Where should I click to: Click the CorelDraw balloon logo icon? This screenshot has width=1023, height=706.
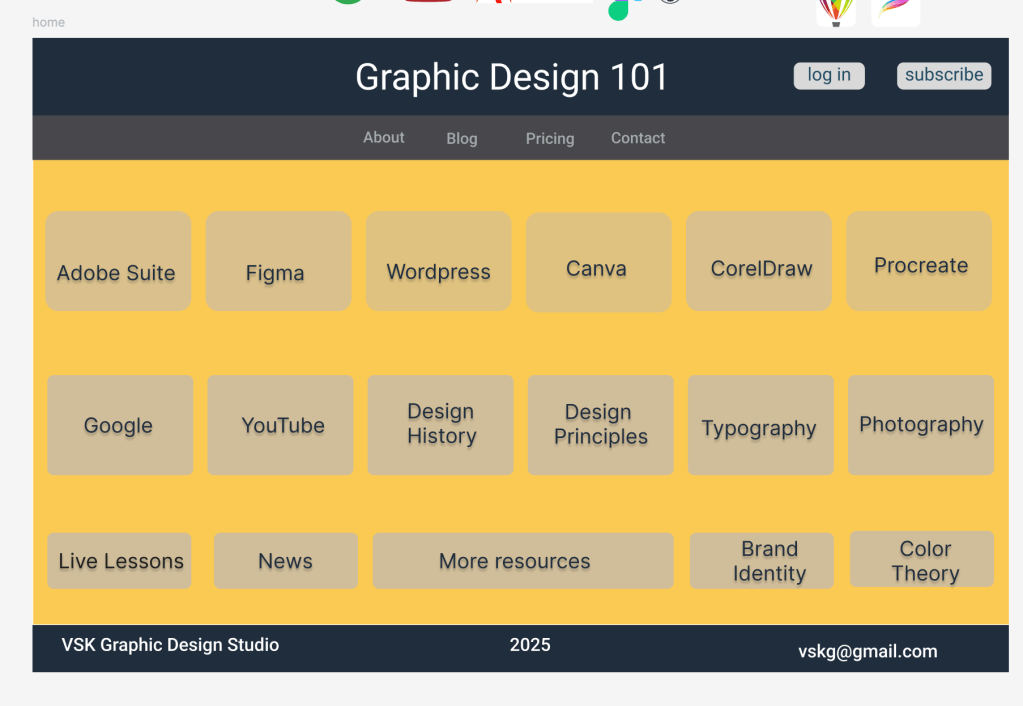[x=836, y=10]
